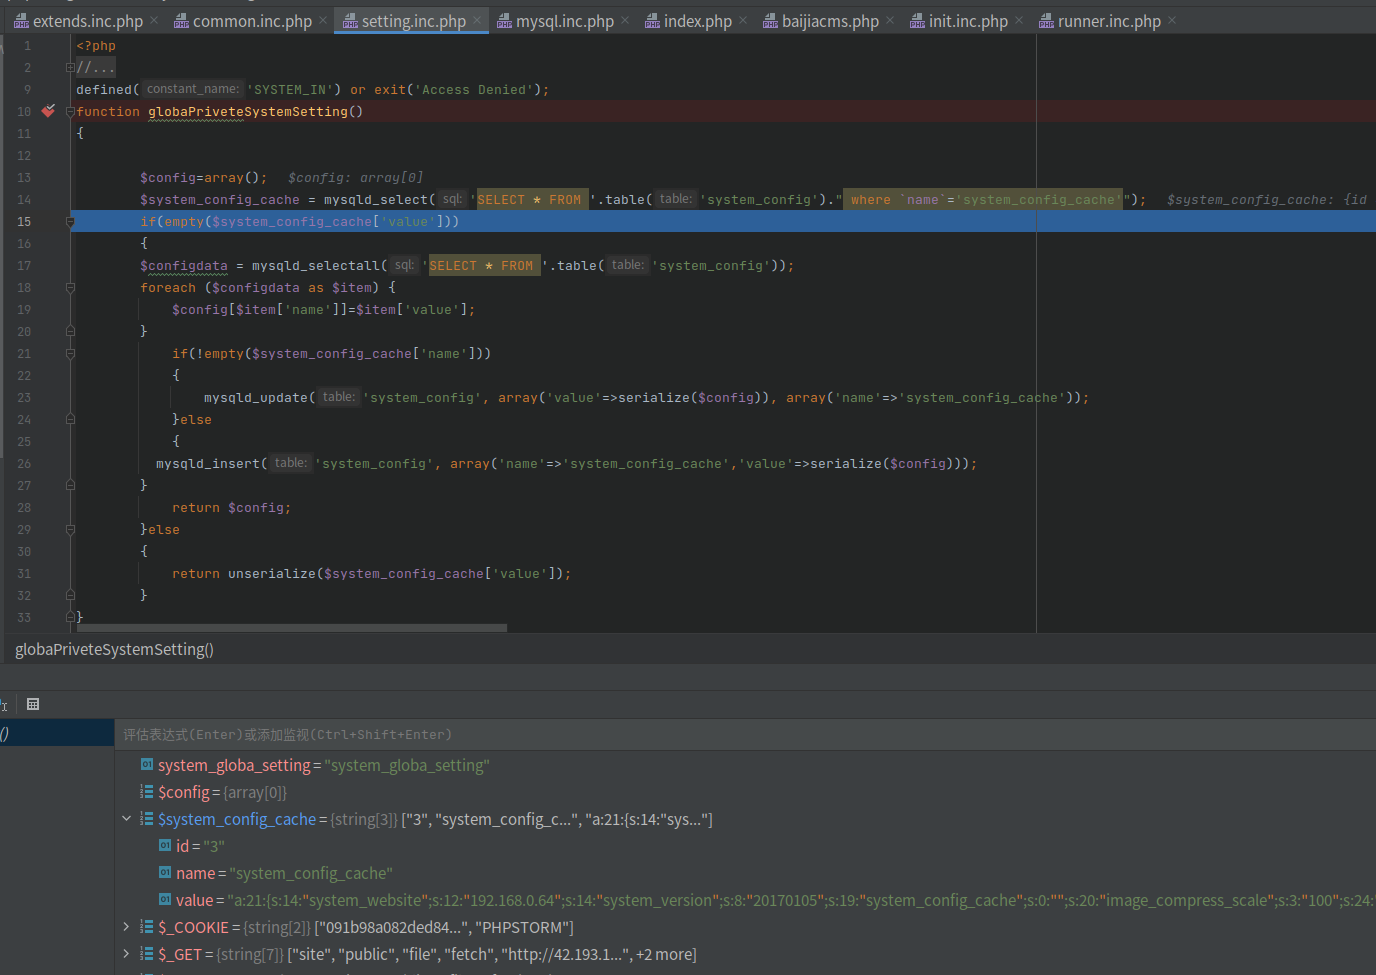This screenshot has width=1376, height=975.
Task: Open the index.php tab
Action: 698,21
